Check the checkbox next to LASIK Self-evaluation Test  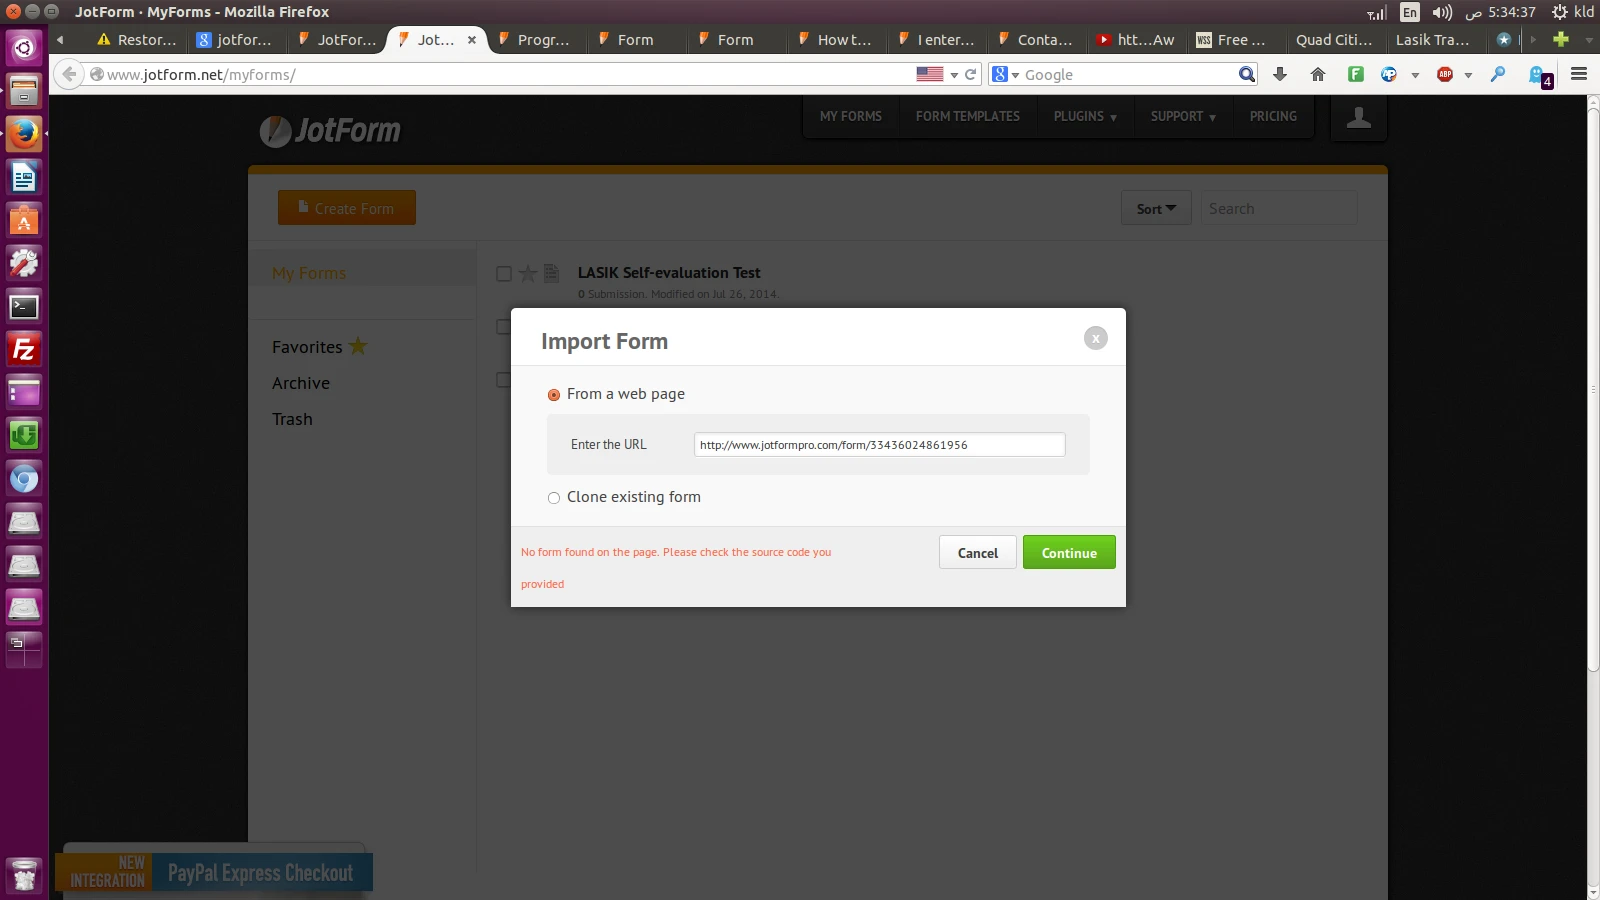click(503, 272)
